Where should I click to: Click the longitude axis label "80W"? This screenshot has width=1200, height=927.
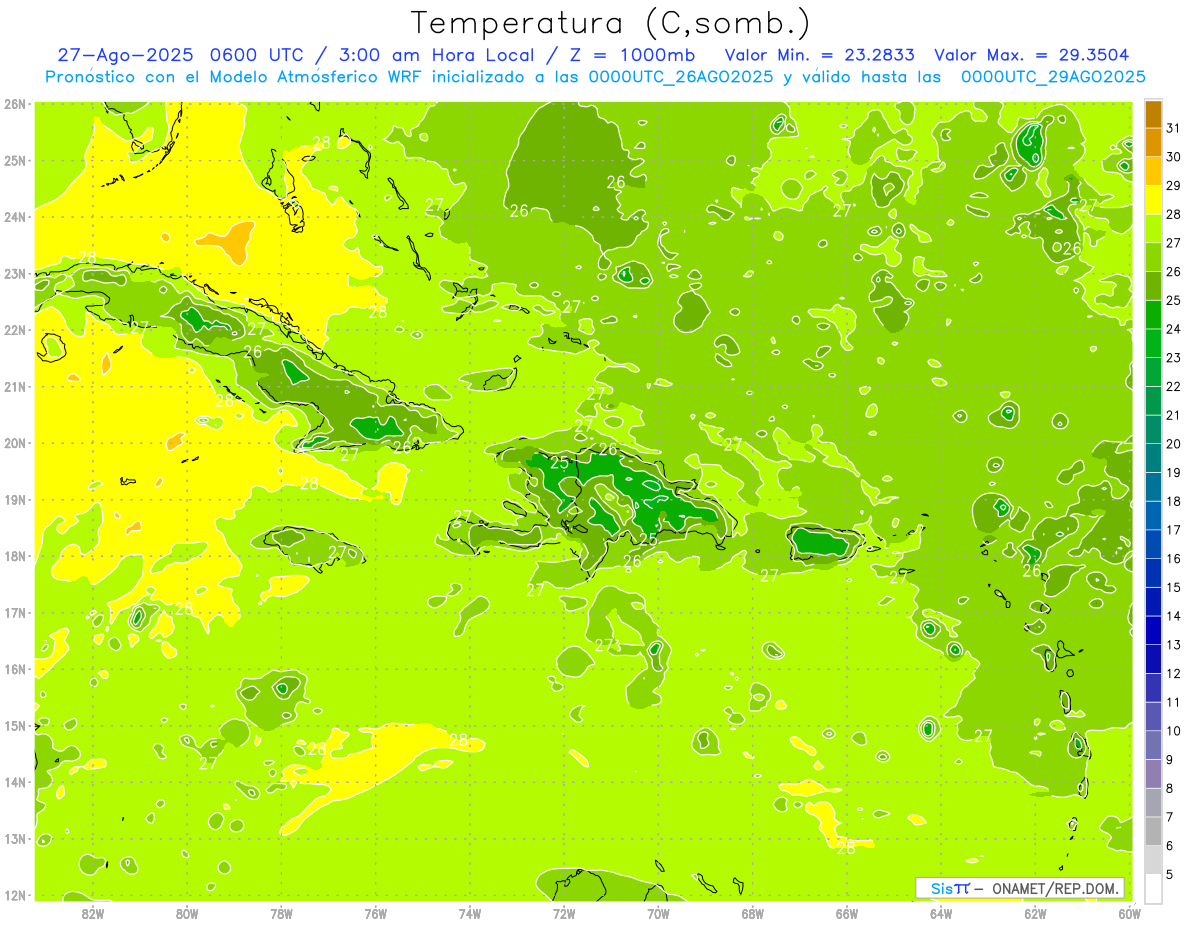click(187, 913)
